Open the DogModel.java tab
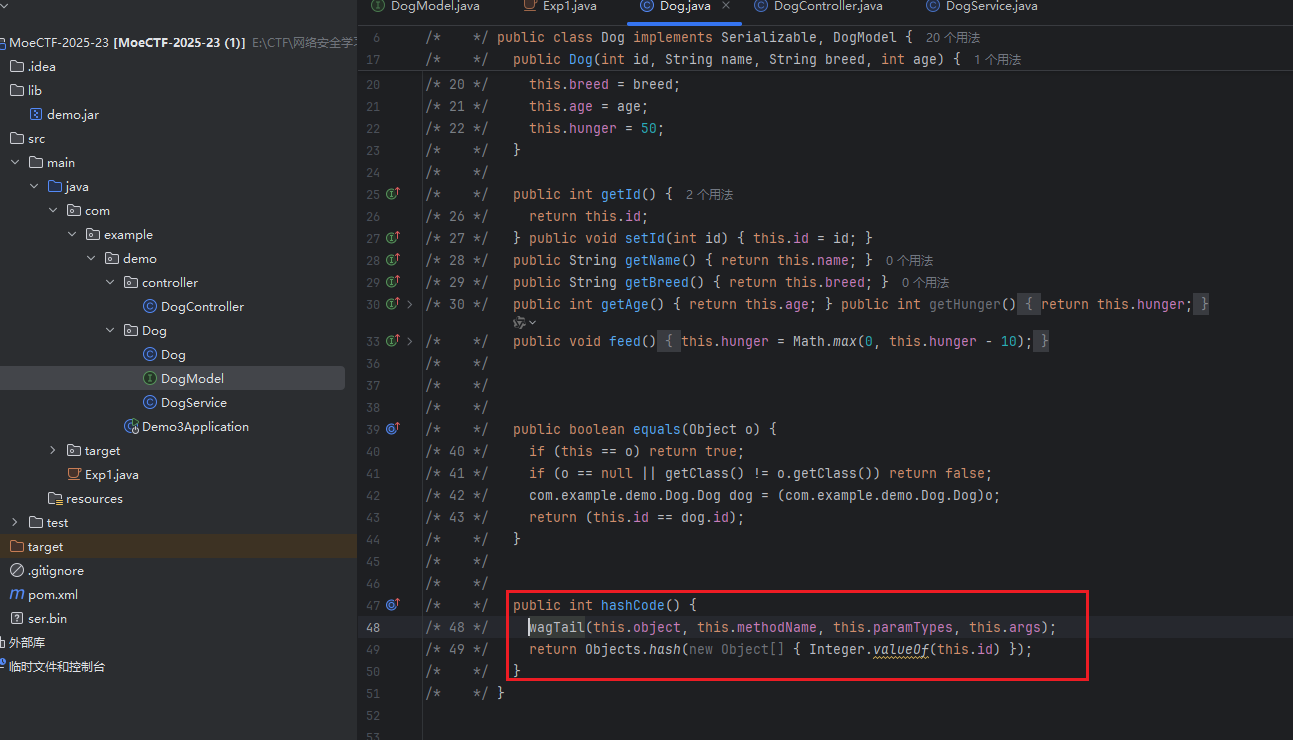Viewport: 1293px width, 740px height. [x=434, y=6]
